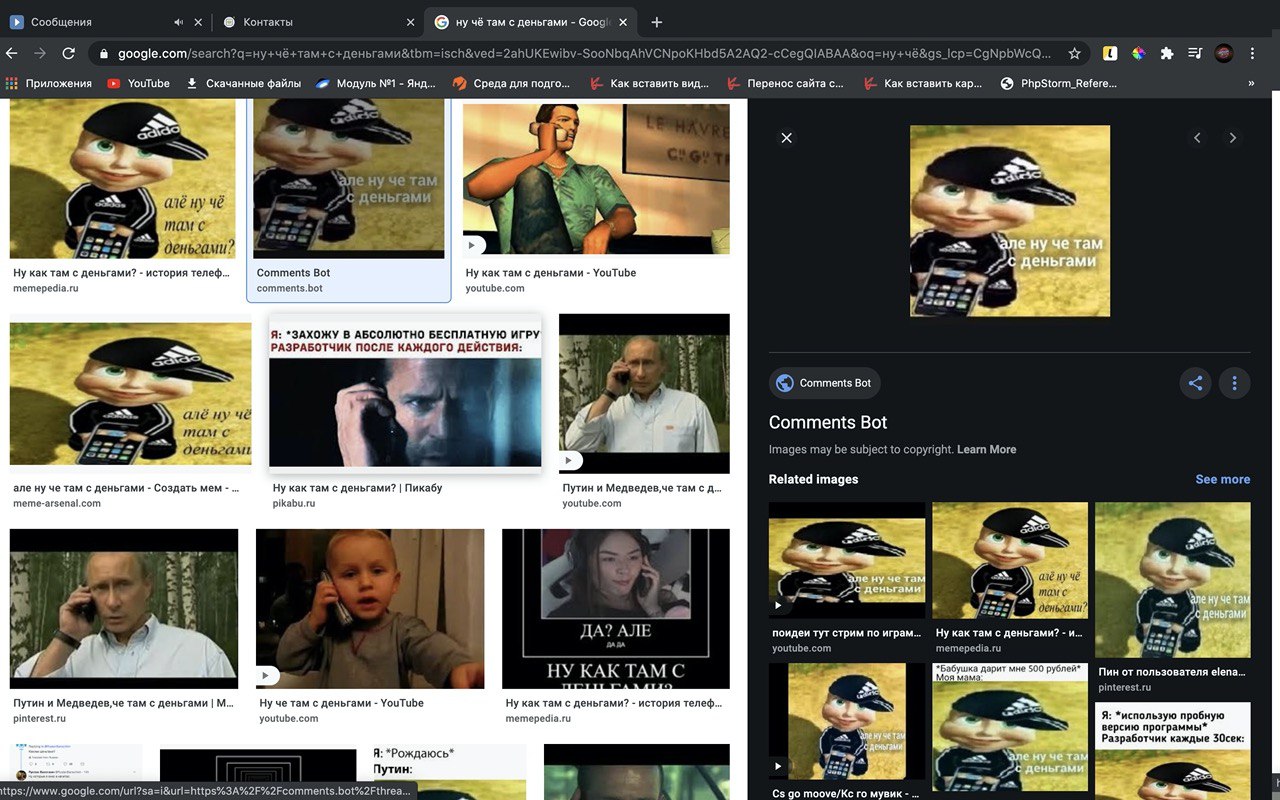Bookmark this page with the star icon
The width and height of the screenshot is (1280, 800).
pyautogui.click(x=1074, y=53)
